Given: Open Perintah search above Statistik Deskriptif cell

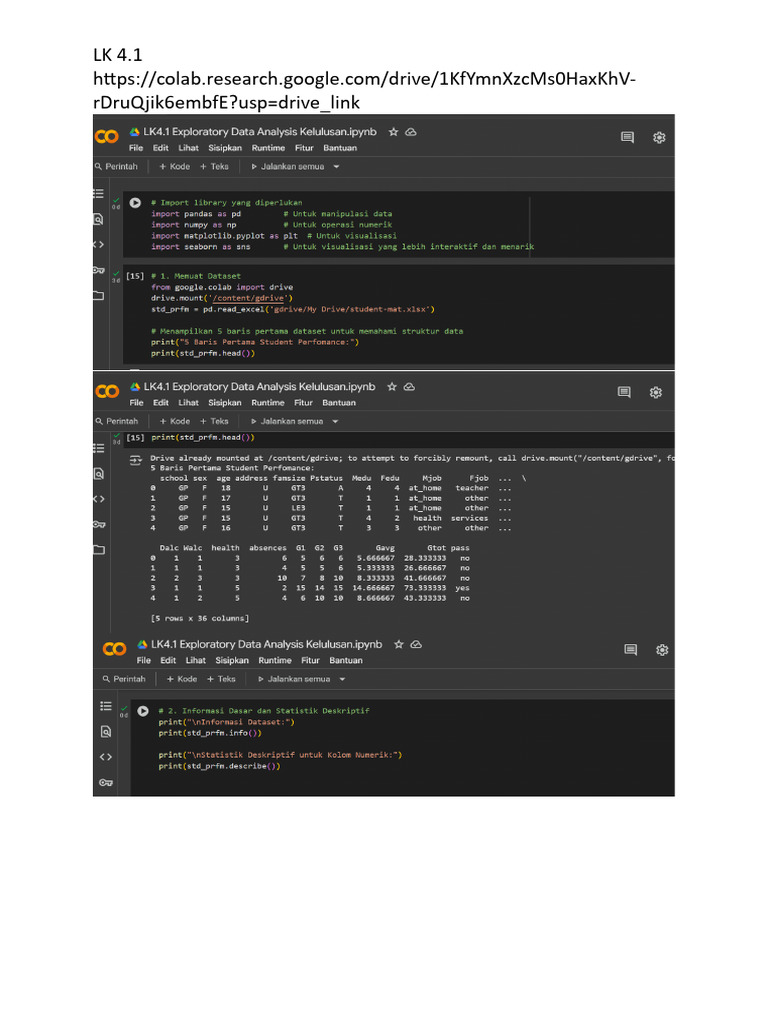Looking at the screenshot, I should click(x=124, y=679).
